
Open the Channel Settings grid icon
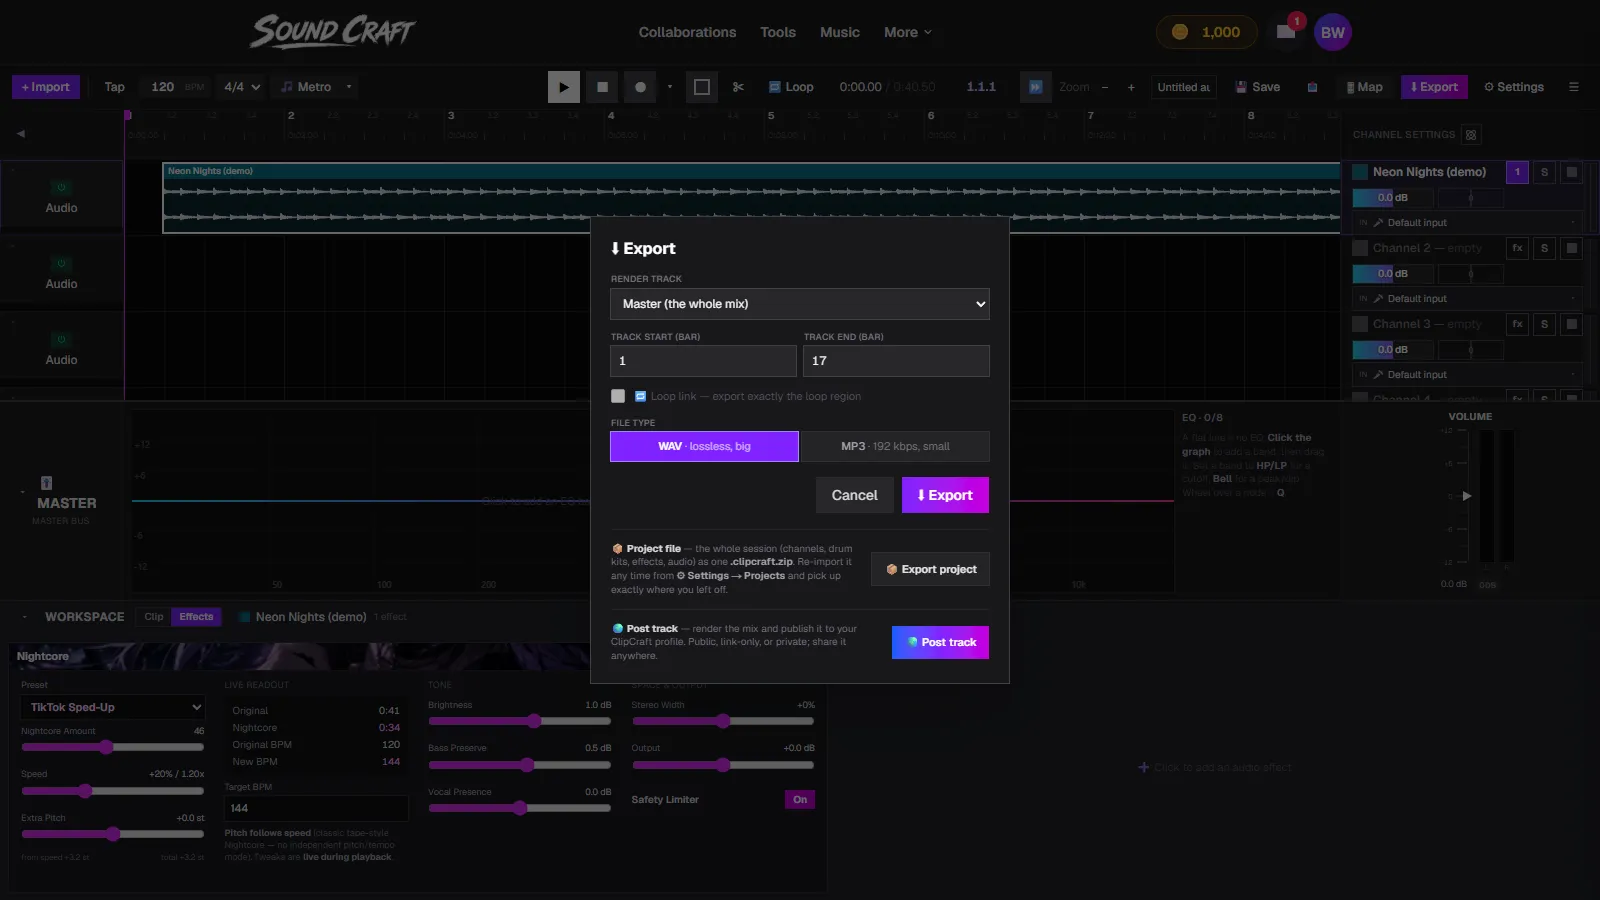pyautogui.click(x=1470, y=135)
